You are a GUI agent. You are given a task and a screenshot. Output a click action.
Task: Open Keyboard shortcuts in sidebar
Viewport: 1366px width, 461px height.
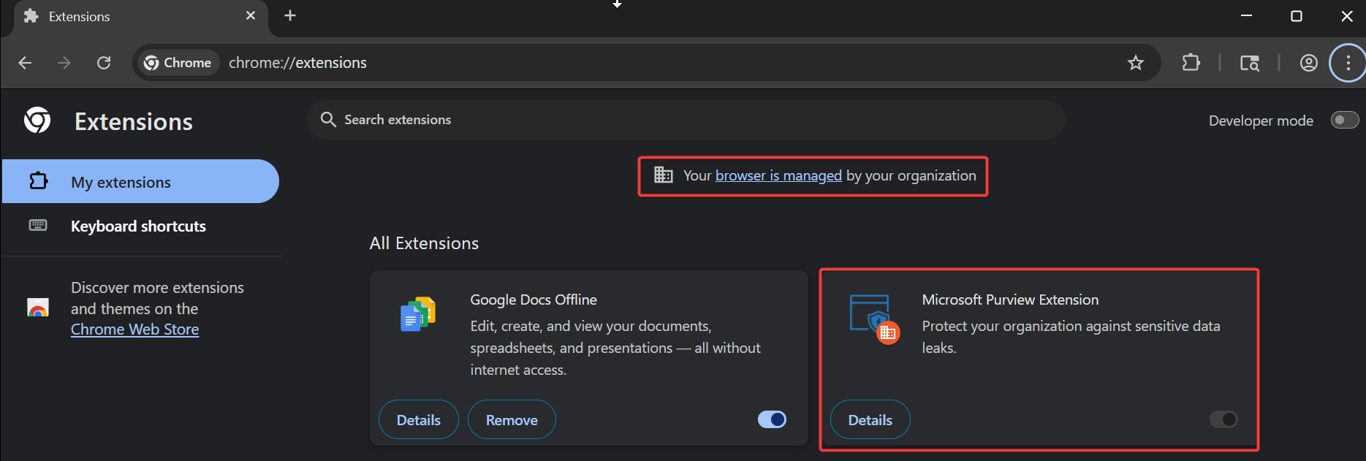pyautogui.click(x=140, y=226)
